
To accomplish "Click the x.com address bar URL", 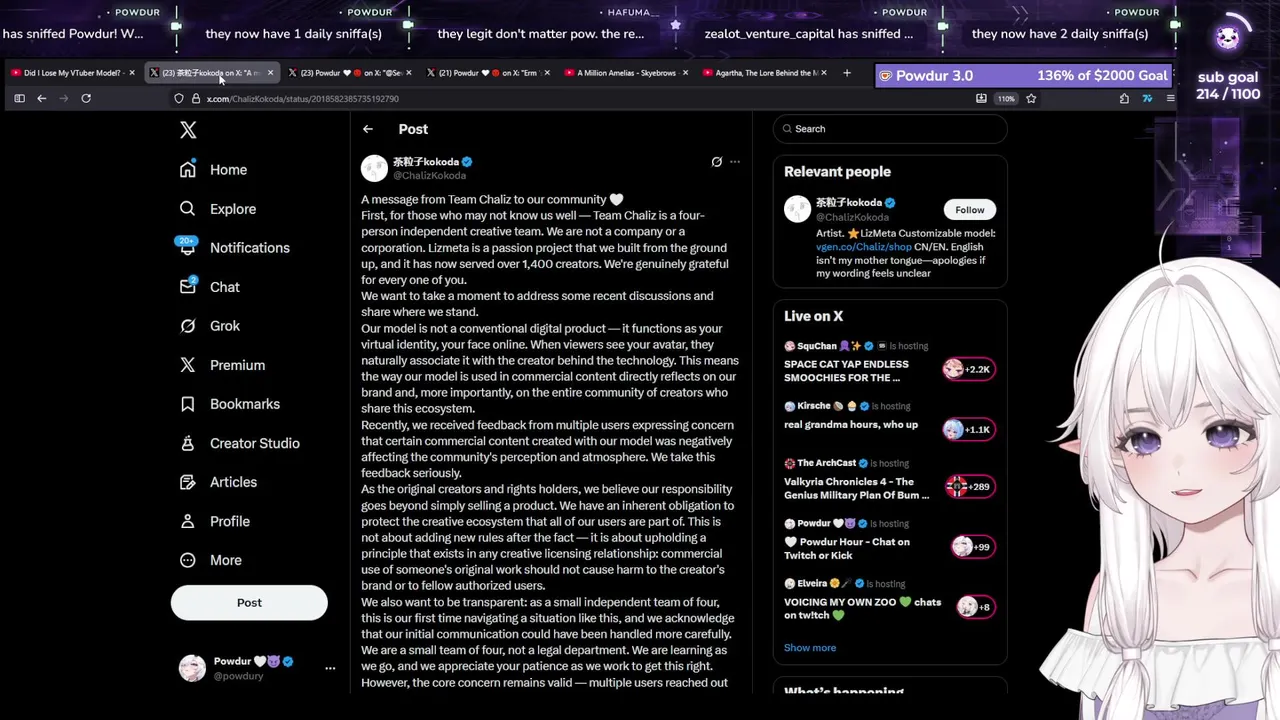I will 303,99.
